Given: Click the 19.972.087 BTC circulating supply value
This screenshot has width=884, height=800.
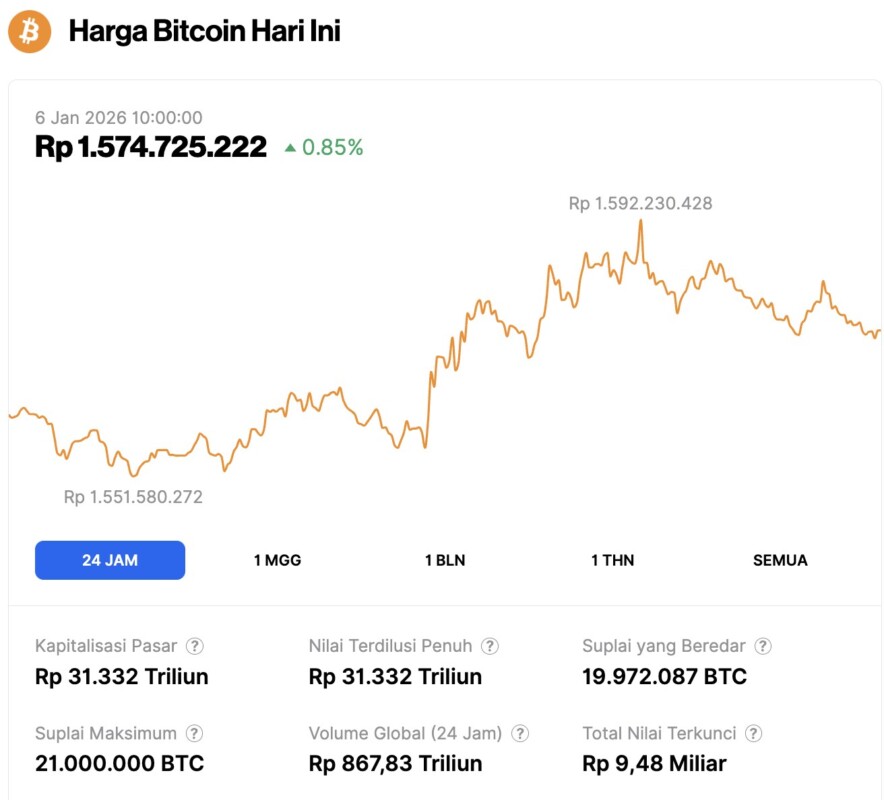Looking at the screenshot, I should point(664,677).
